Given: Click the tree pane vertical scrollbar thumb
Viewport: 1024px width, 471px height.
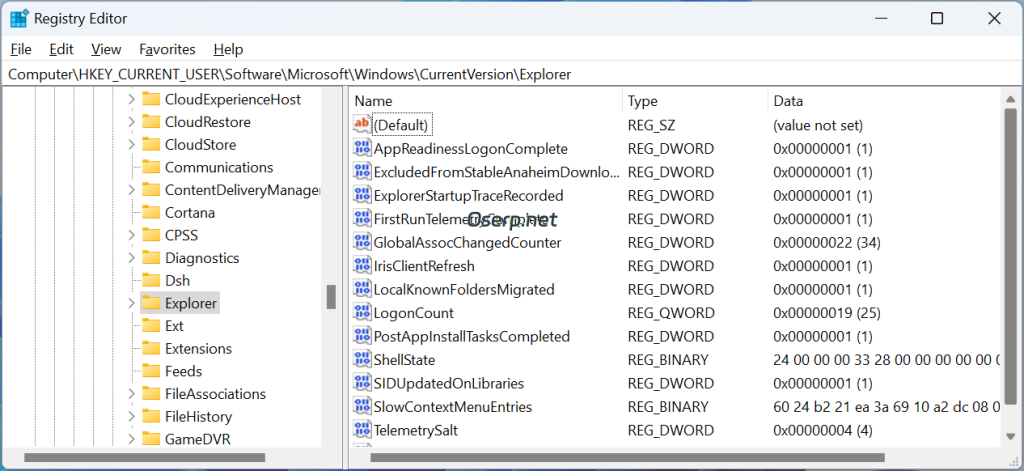Looking at the screenshot, I should [x=331, y=297].
